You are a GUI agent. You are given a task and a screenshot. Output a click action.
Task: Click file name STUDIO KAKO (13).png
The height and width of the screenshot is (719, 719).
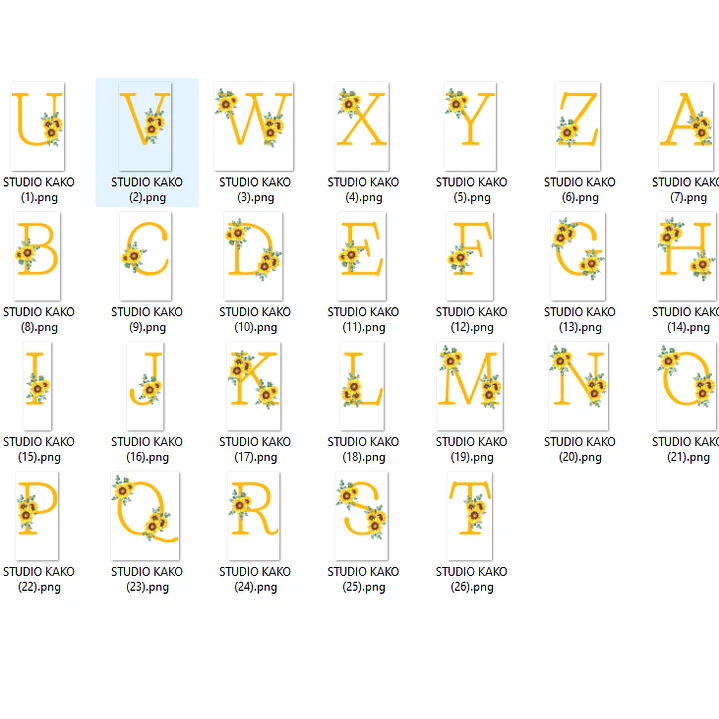point(580,320)
